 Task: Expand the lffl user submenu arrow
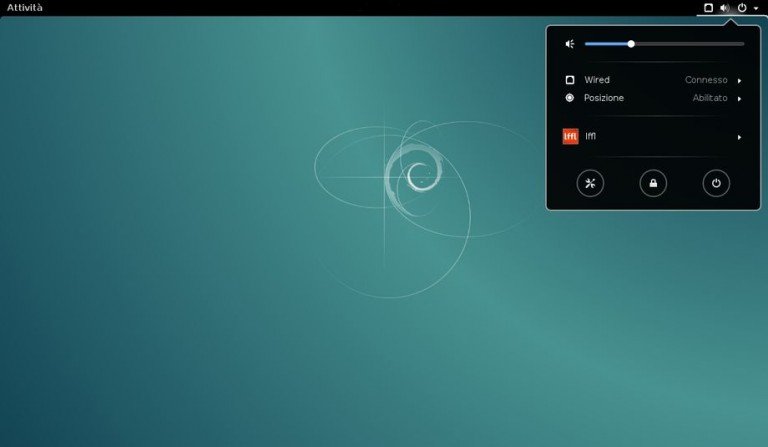click(740, 137)
